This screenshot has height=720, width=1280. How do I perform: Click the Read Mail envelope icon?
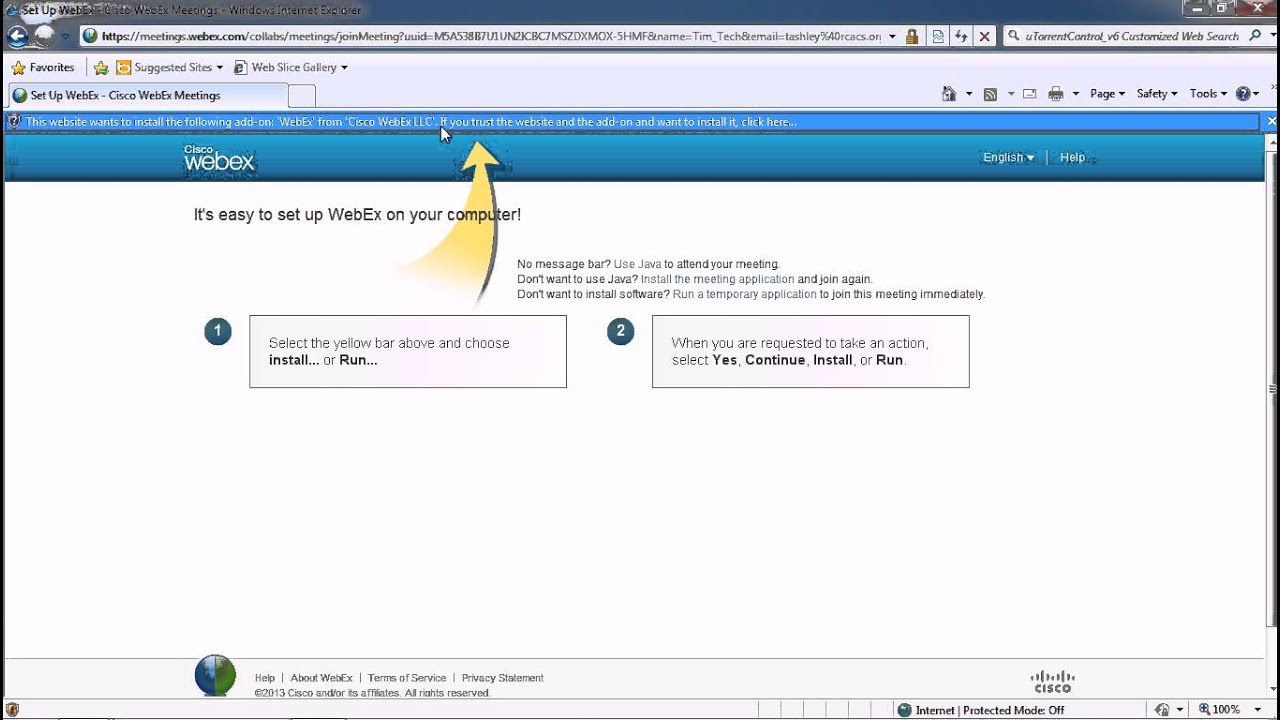(1029, 94)
